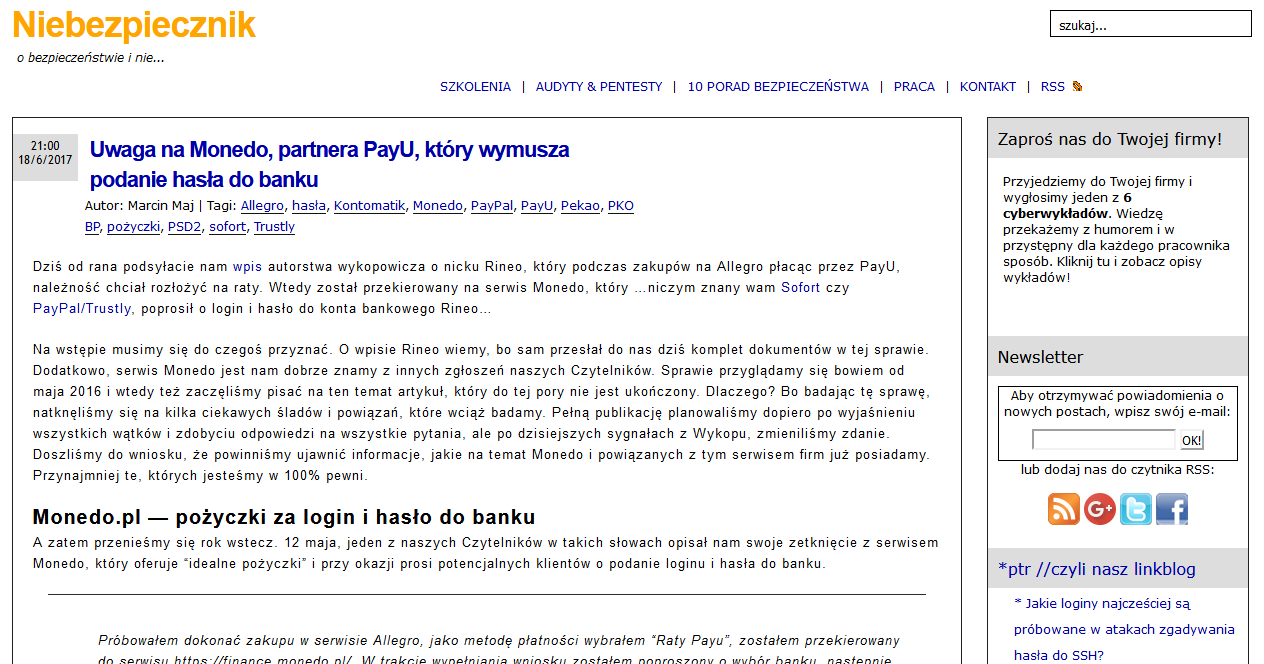The image size is (1264, 664).
Task: Open the sofort tag
Action: 227,227
